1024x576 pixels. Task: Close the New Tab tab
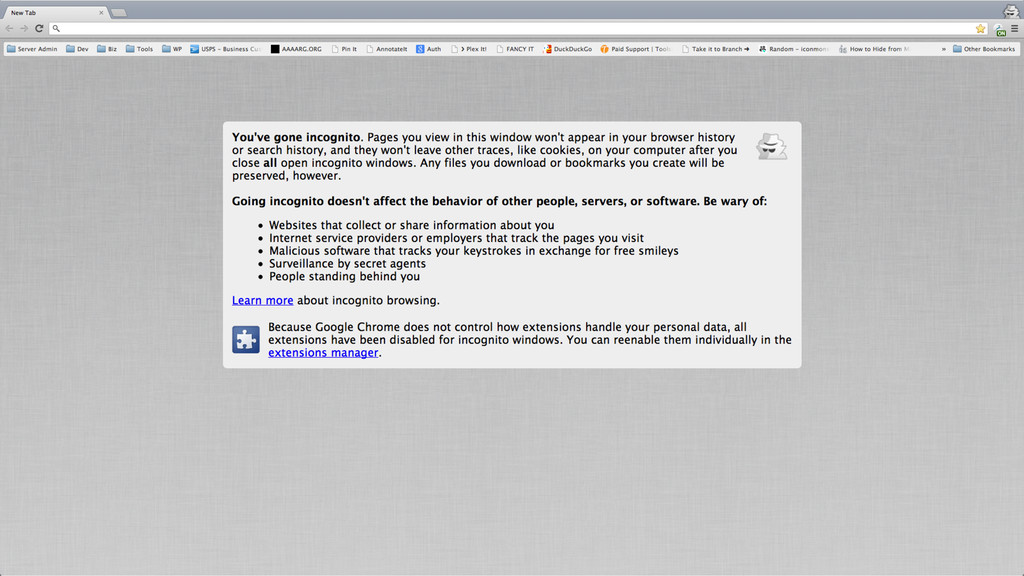[101, 12]
